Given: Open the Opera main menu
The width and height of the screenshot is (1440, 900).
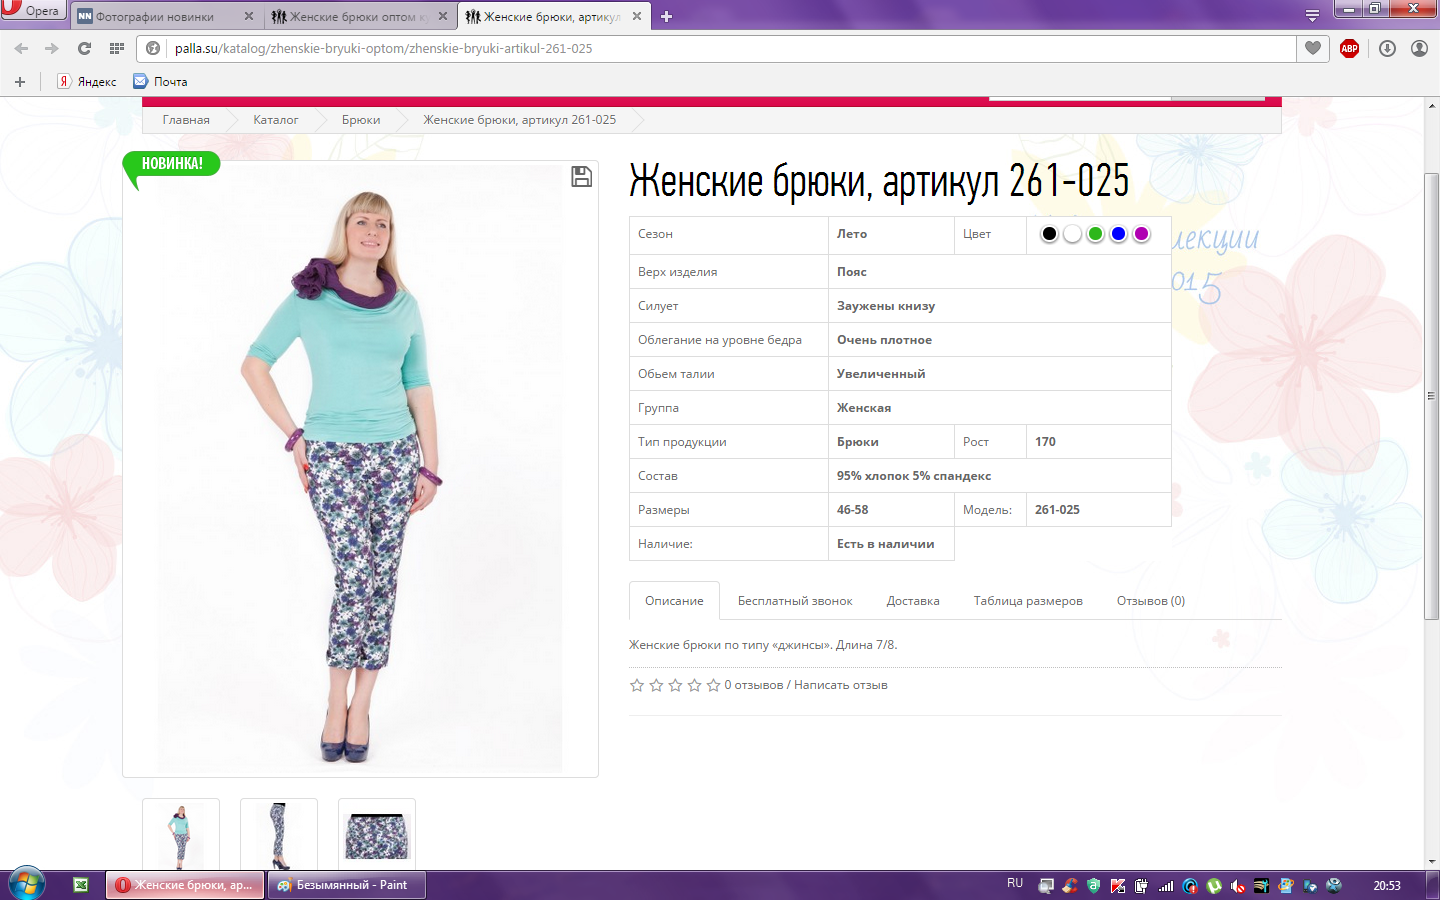Looking at the screenshot, I should click(32, 10).
